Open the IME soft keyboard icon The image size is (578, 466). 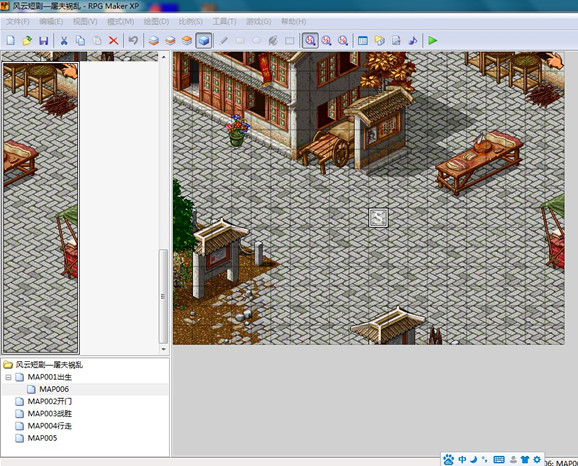(x=499, y=459)
